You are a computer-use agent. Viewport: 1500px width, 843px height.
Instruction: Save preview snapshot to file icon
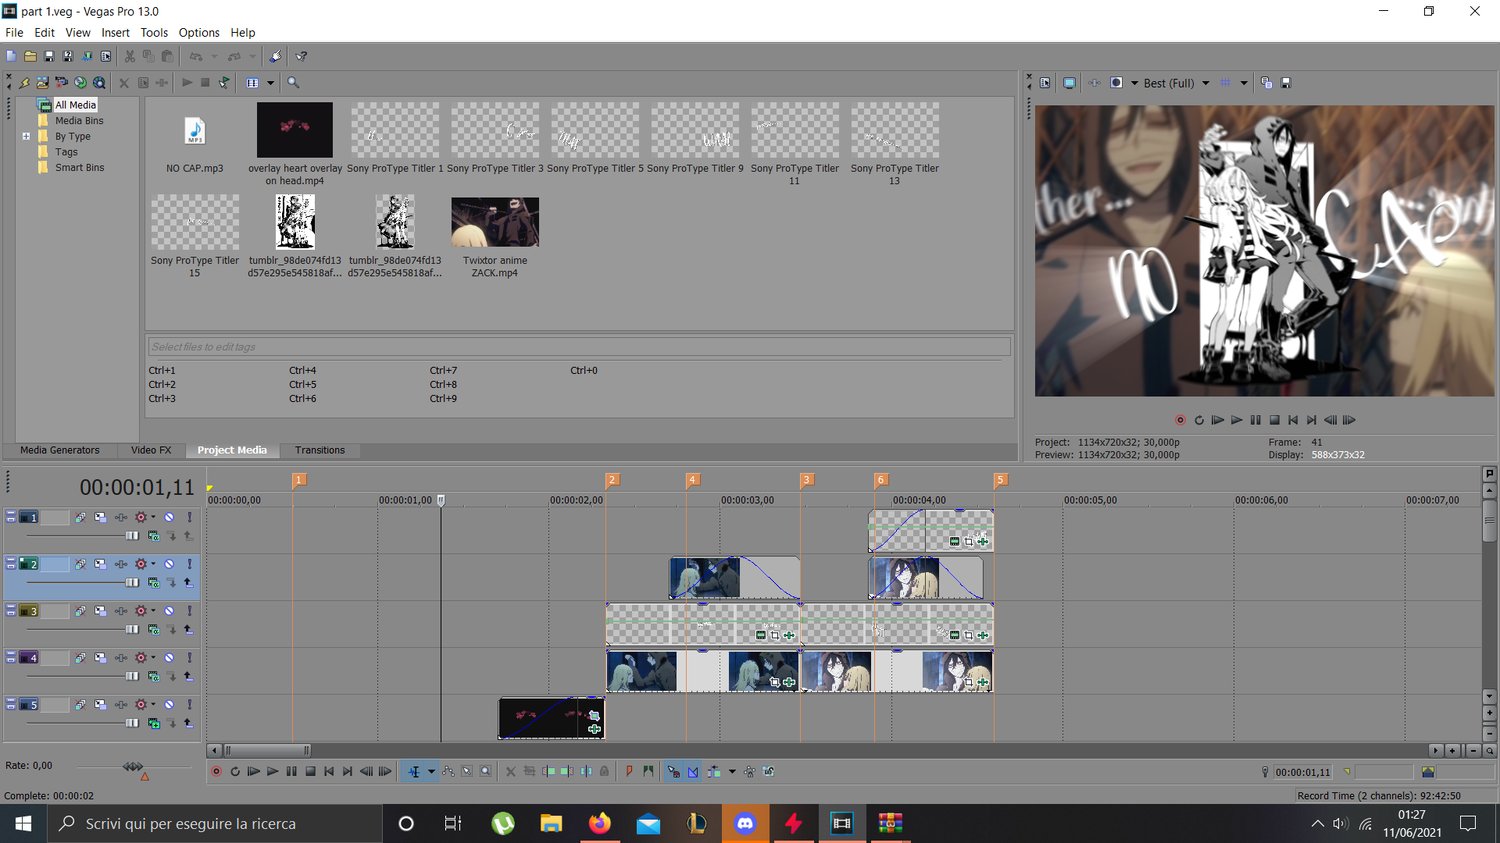pos(1286,83)
